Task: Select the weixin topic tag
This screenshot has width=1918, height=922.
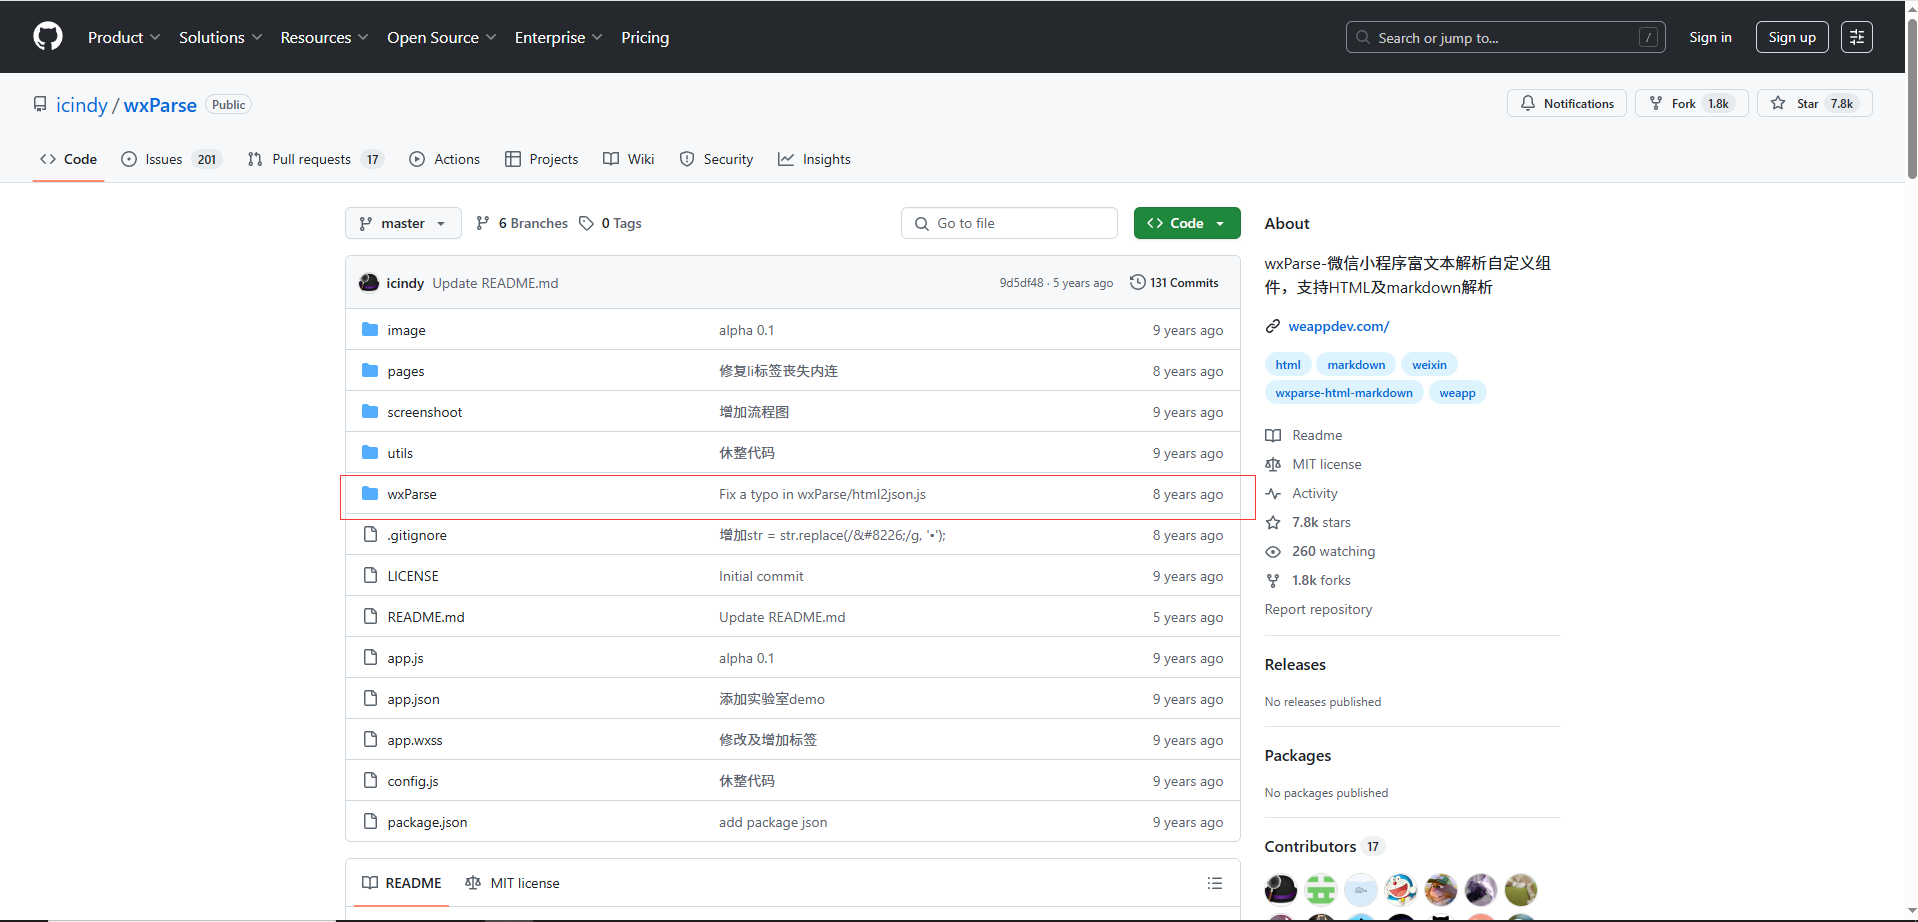Action: (1429, 365)
